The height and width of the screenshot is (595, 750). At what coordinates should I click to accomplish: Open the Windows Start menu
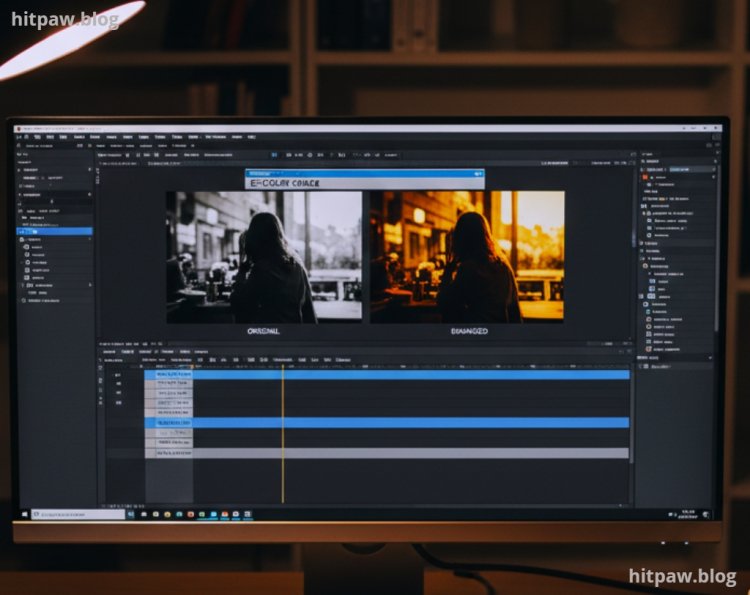[x=26, y=514]
